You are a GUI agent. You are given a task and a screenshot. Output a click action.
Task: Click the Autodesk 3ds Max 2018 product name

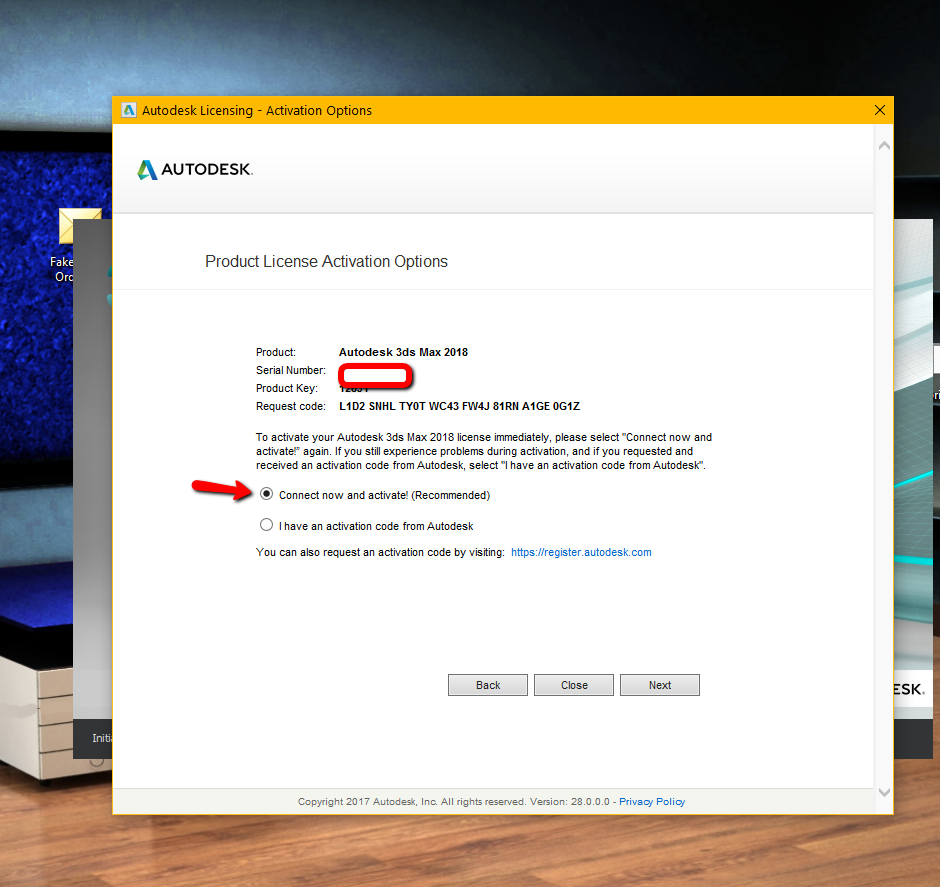point(403,352)
